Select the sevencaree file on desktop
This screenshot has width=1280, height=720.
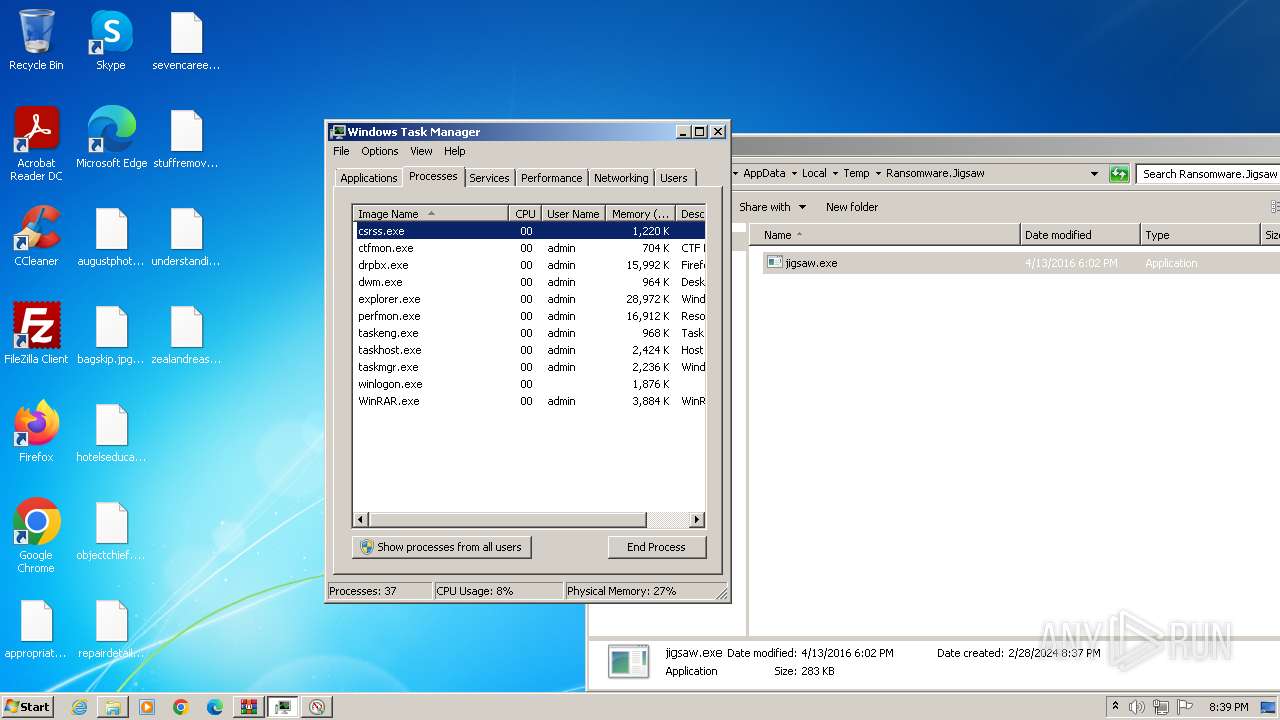click(x=186, y=40)
